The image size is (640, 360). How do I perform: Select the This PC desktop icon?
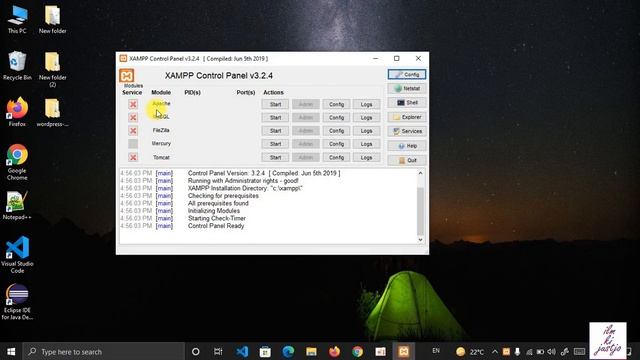click(x=17, y=20)
